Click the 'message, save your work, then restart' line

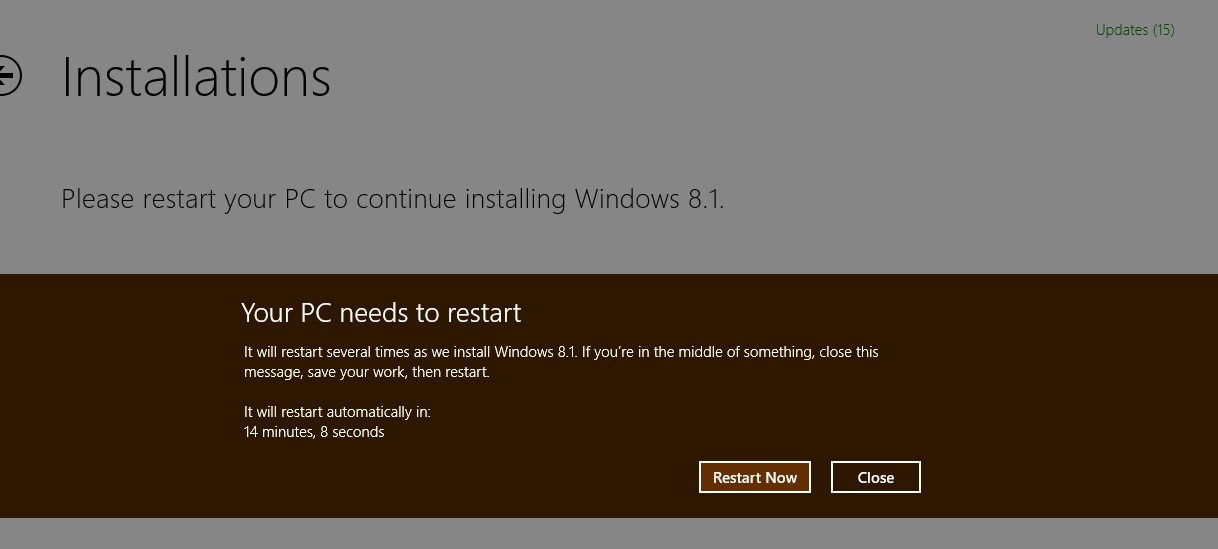tap(367, 372)
